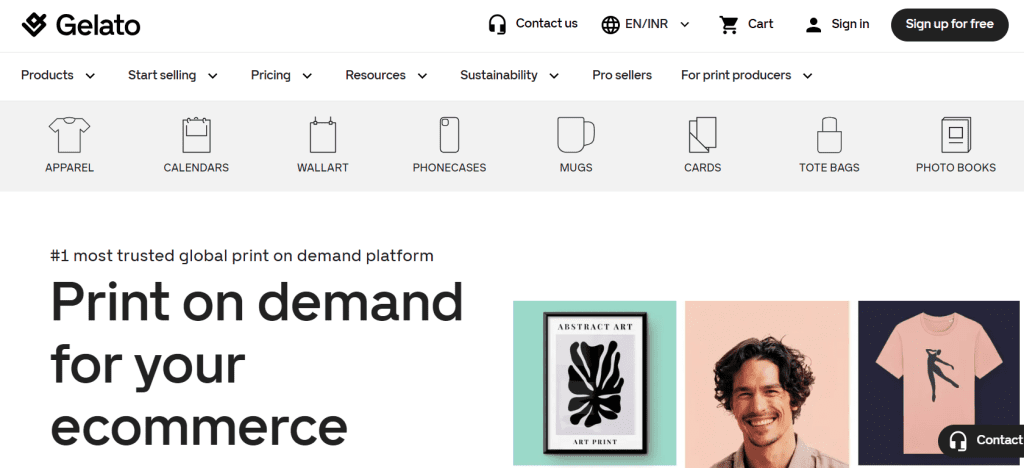Expand the Resources chevron
Image resolution: width=1024 pixels, height=468 pixels.
coord(423,76)
